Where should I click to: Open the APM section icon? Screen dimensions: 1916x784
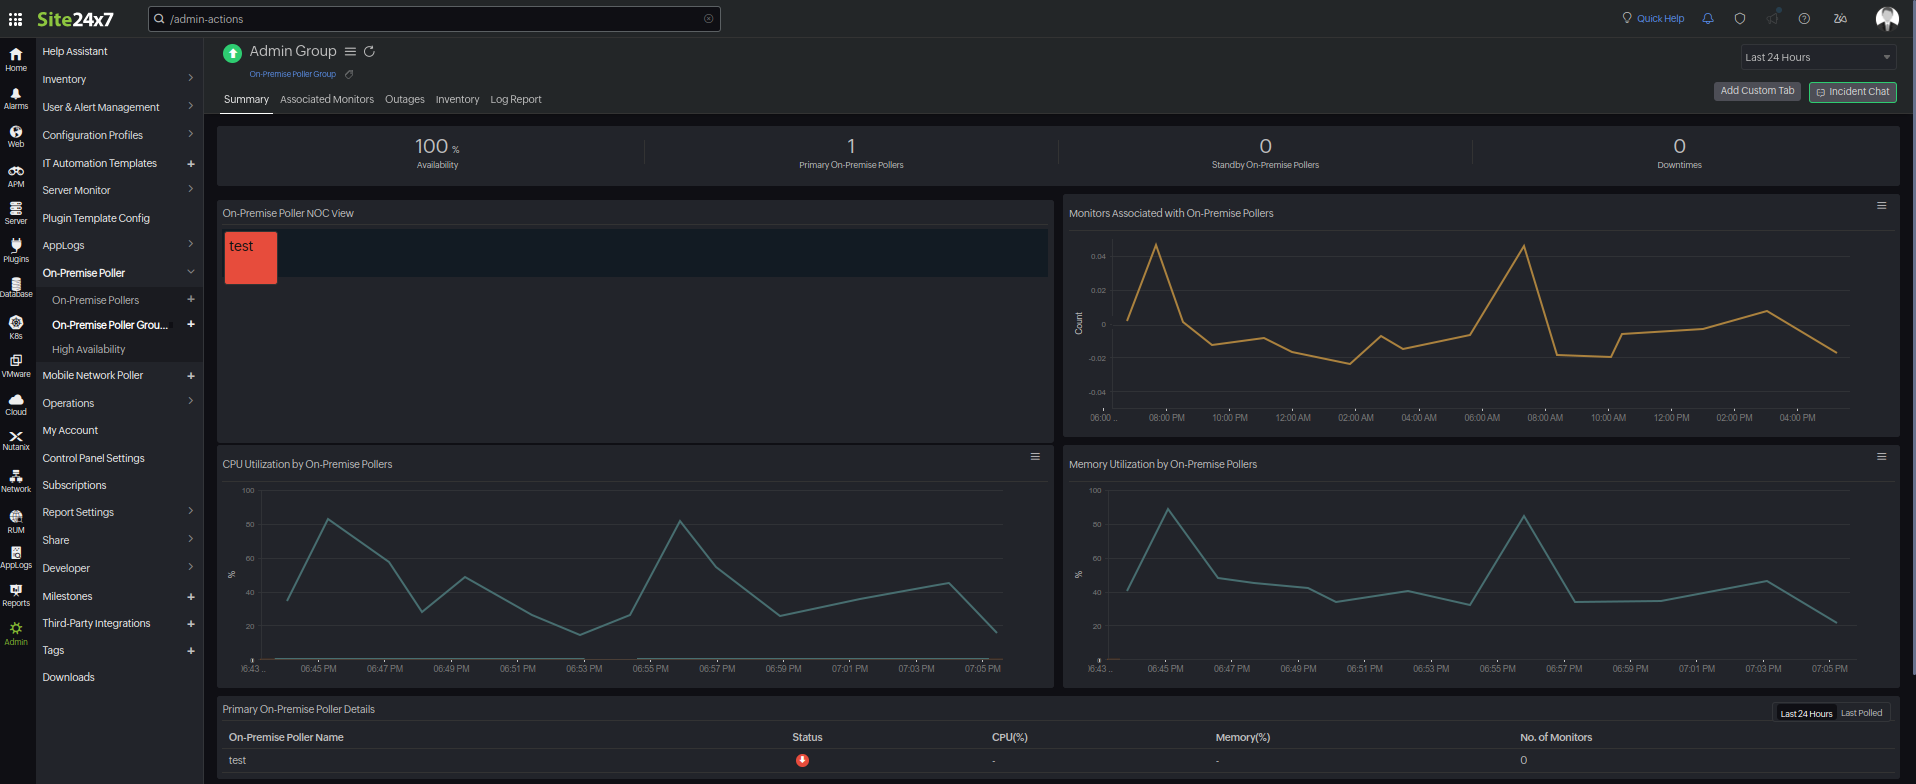coord(16,175)
